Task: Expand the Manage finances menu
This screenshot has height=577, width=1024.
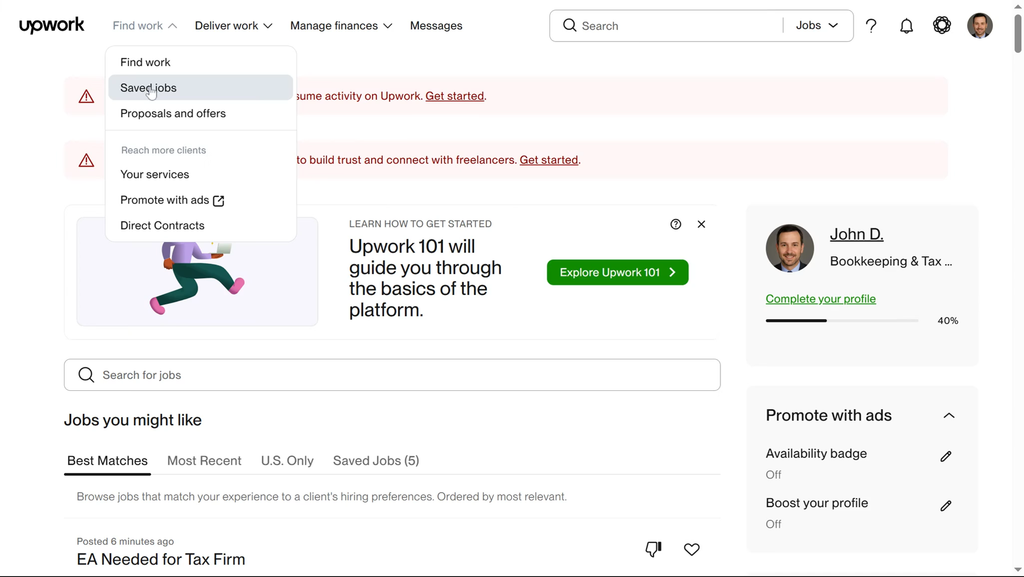Action: tap(341, 26)
